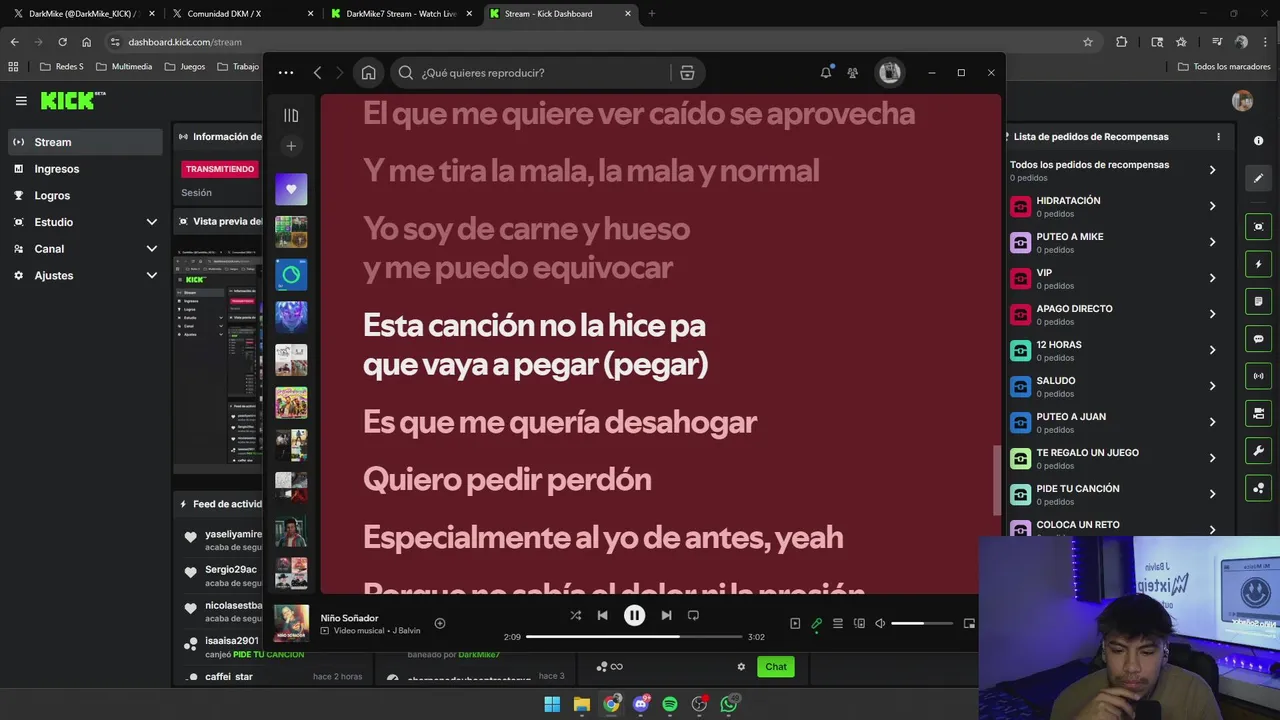This screenshot has width=1280, height=720.
Task: Toggle lightning quick actions widget
Action: point(1258,265)
